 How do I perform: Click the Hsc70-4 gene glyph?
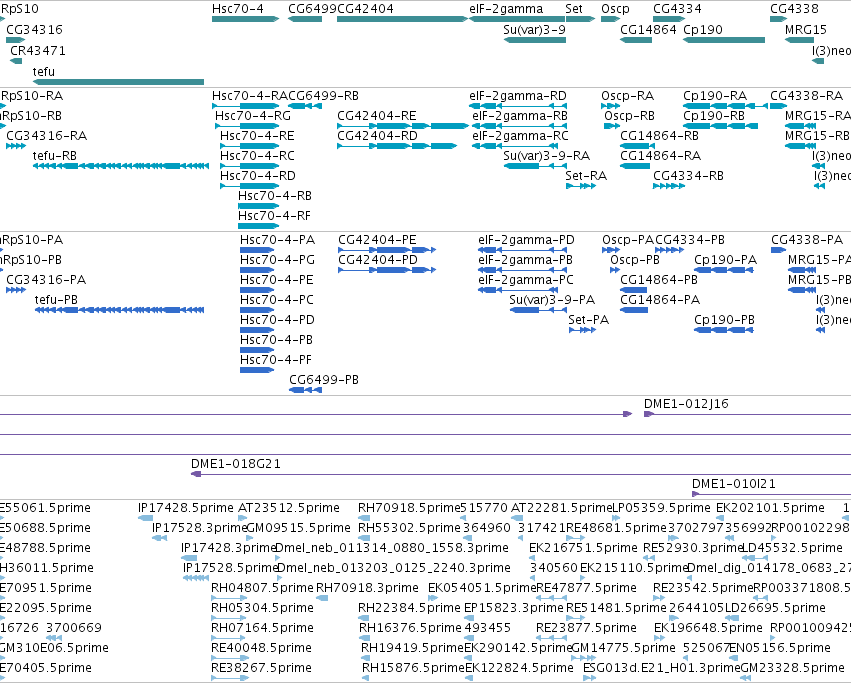tap(245, 19)
